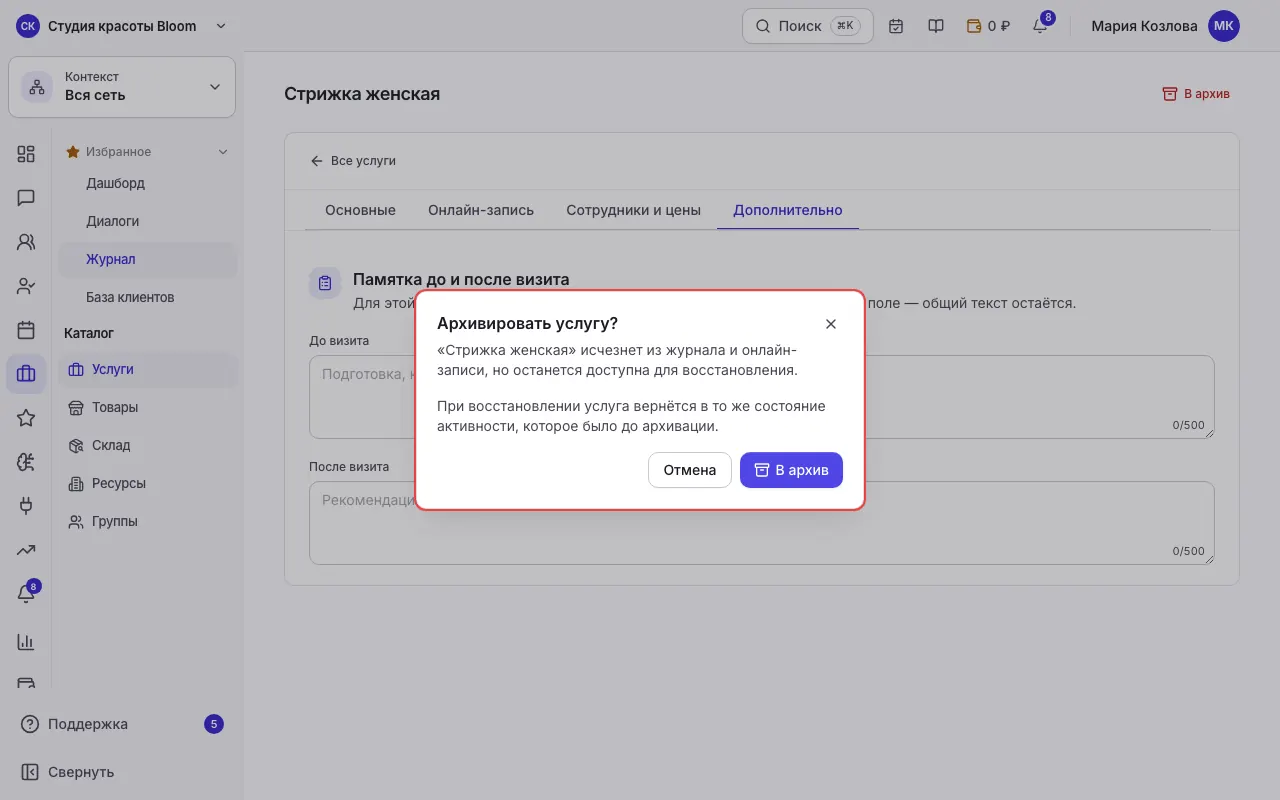Screen dimensions: 1280x800
Task: Confirm with the purple "В архив" dialog button
Action: 791,470
